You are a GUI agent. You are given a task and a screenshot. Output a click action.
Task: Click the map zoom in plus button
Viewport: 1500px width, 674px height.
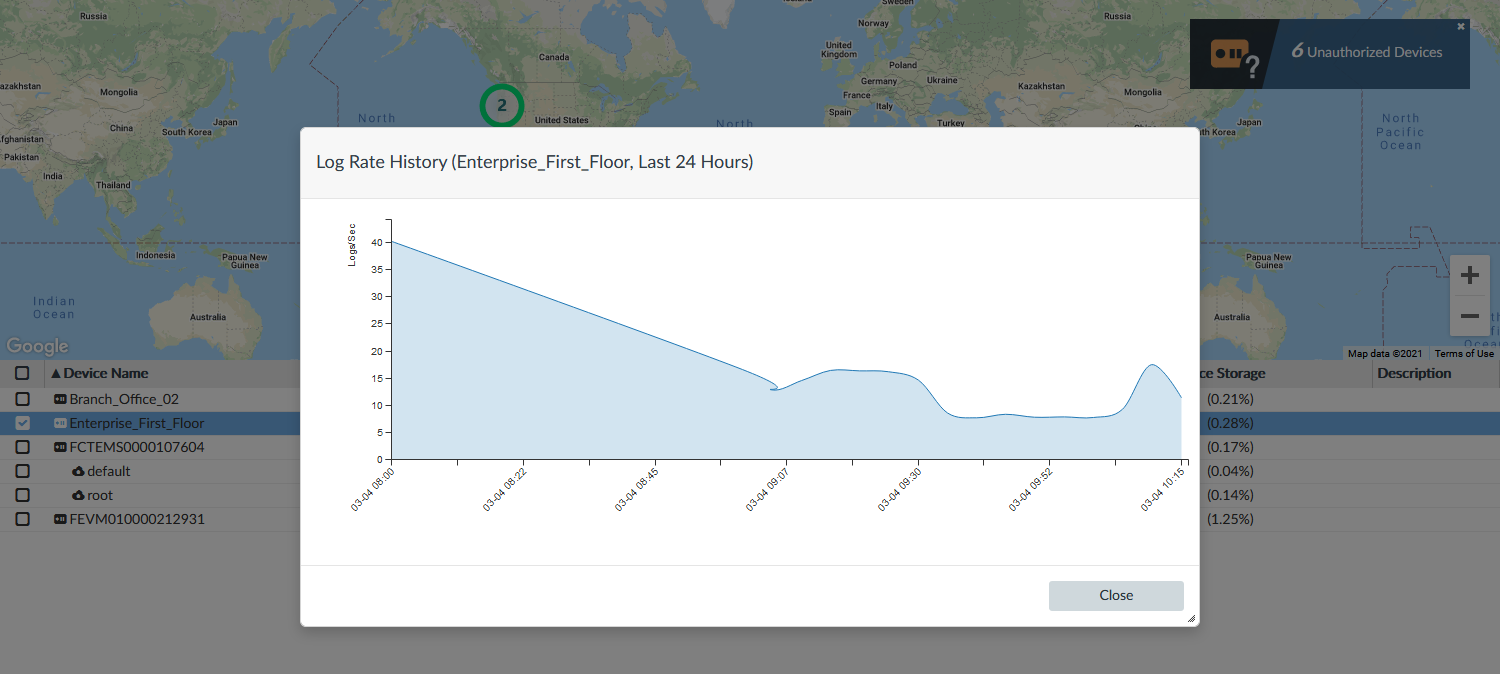click(1469, 275)
